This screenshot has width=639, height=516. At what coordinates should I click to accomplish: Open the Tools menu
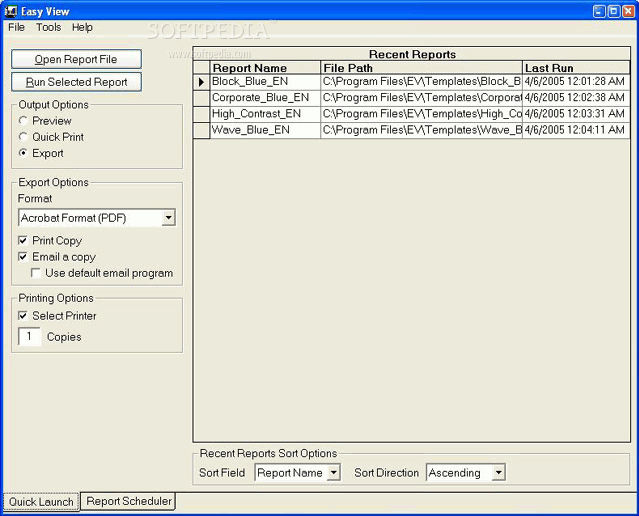coord(48,27)
